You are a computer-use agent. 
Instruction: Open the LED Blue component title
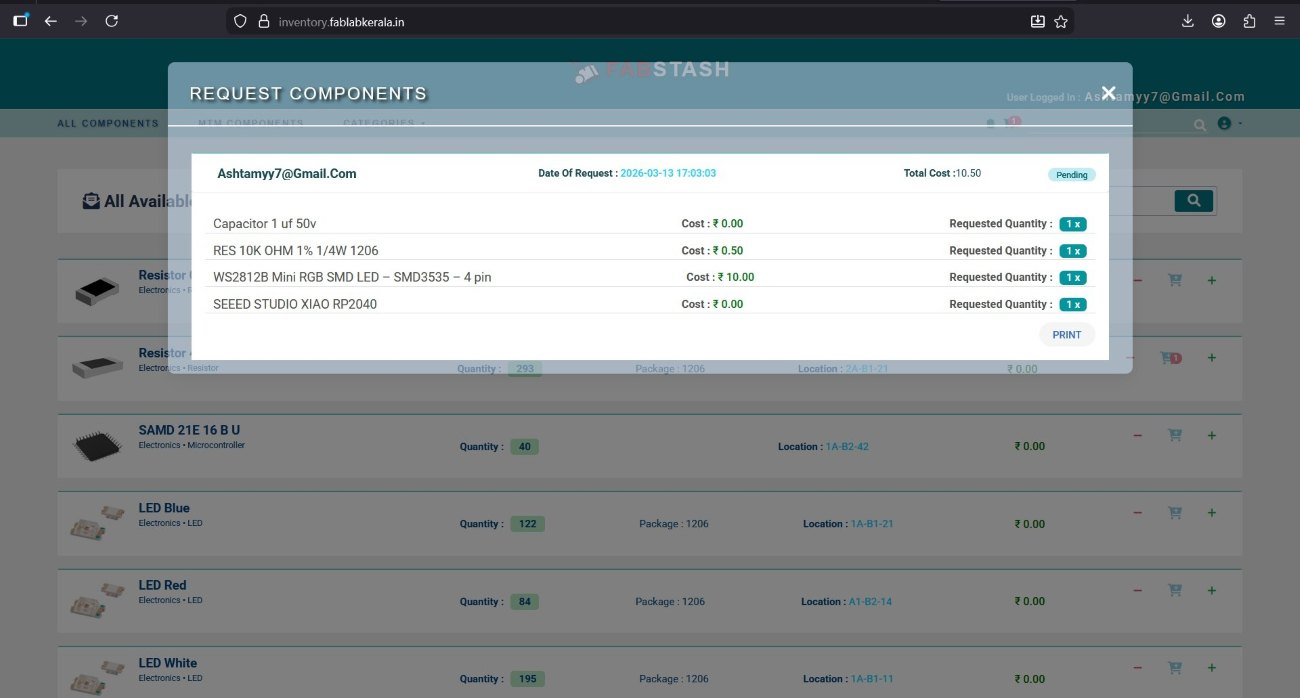point(164,508)
